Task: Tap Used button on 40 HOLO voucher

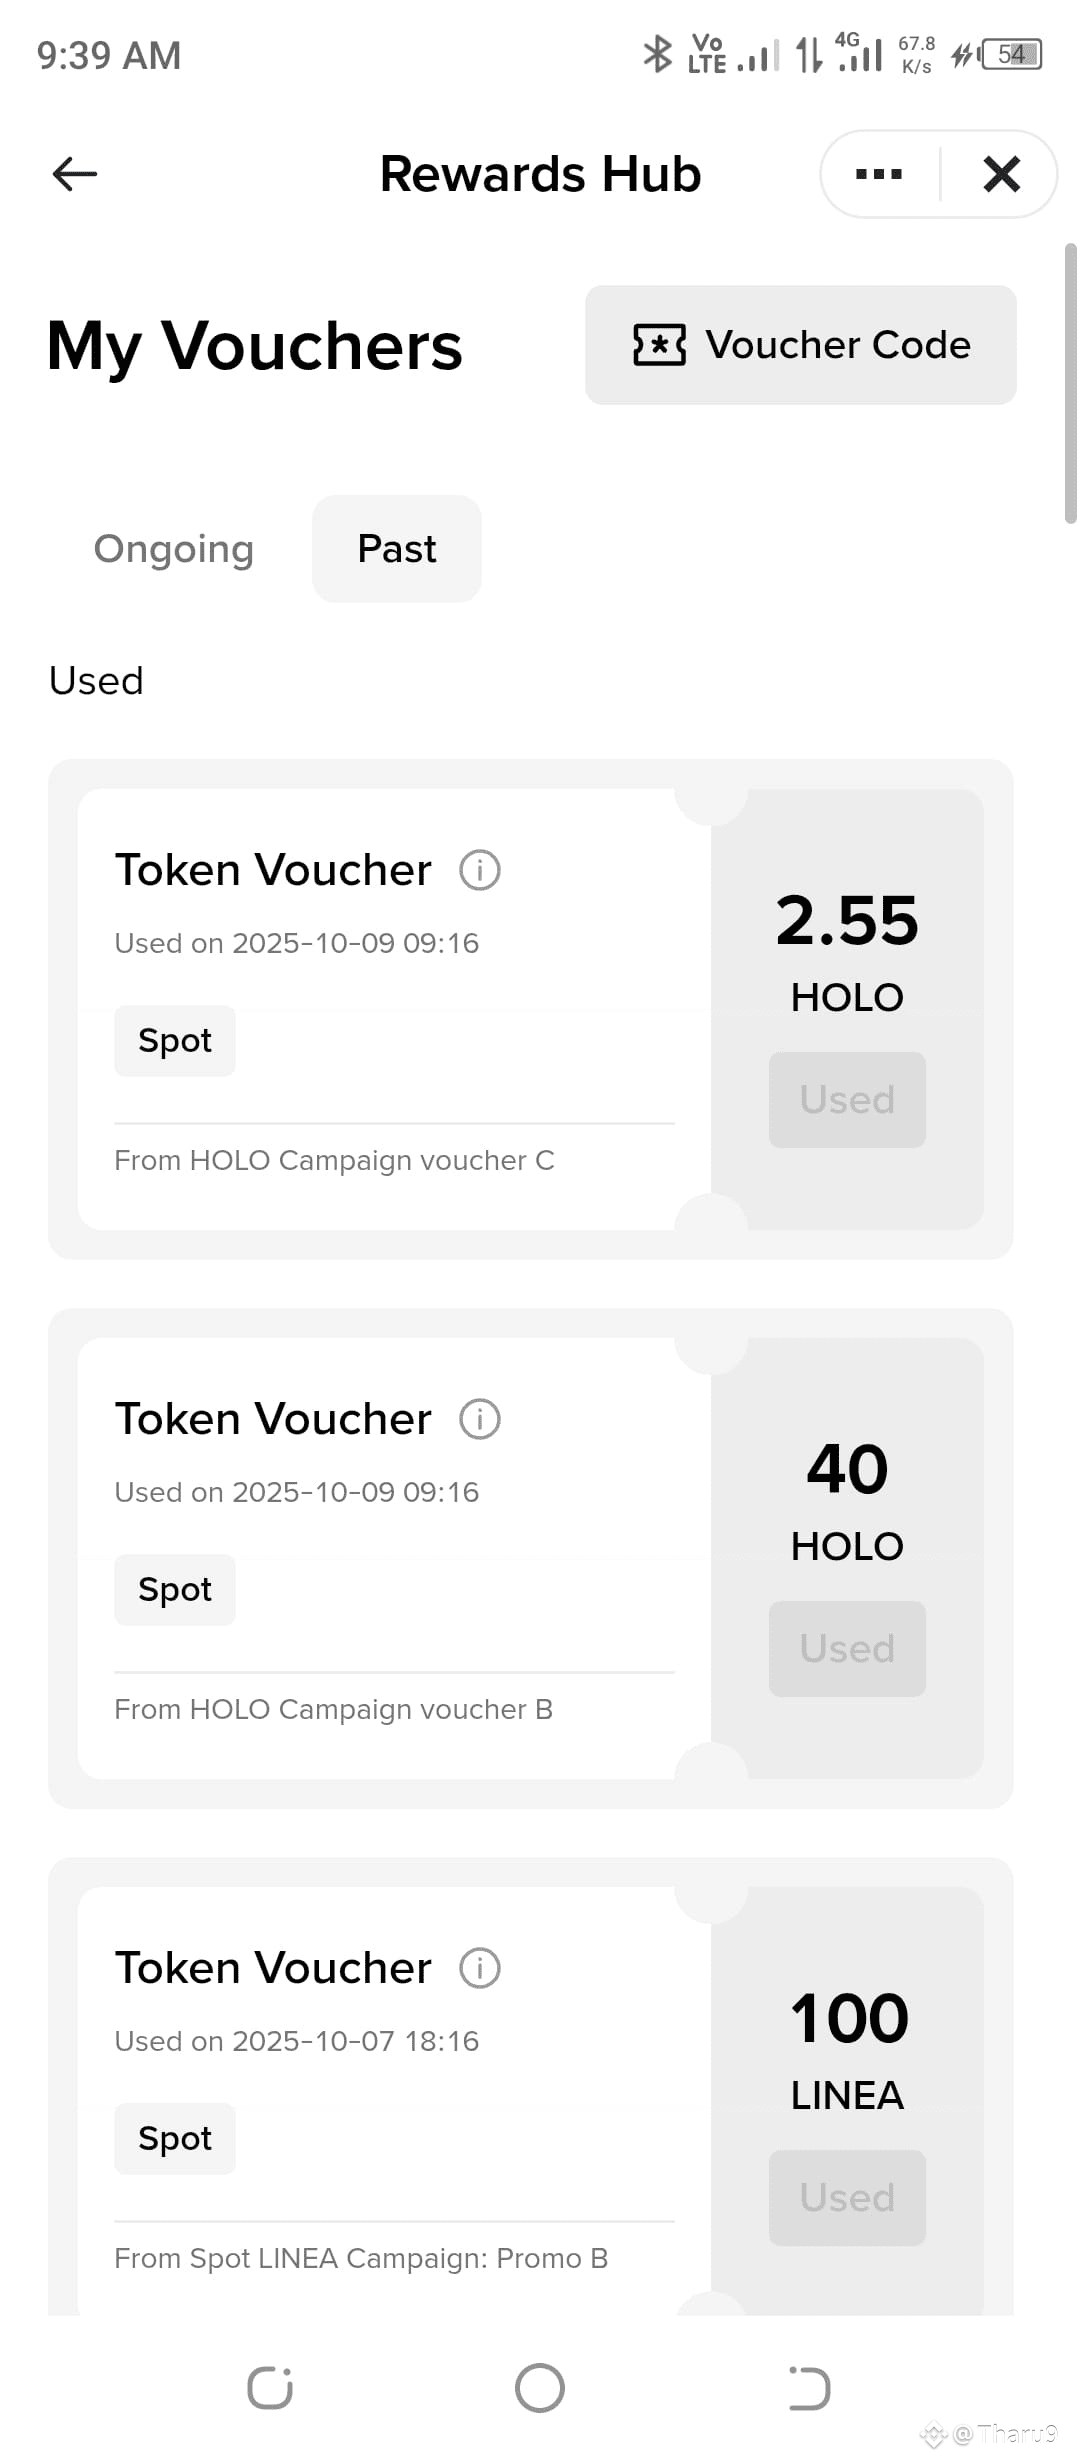Action: 847,1649
